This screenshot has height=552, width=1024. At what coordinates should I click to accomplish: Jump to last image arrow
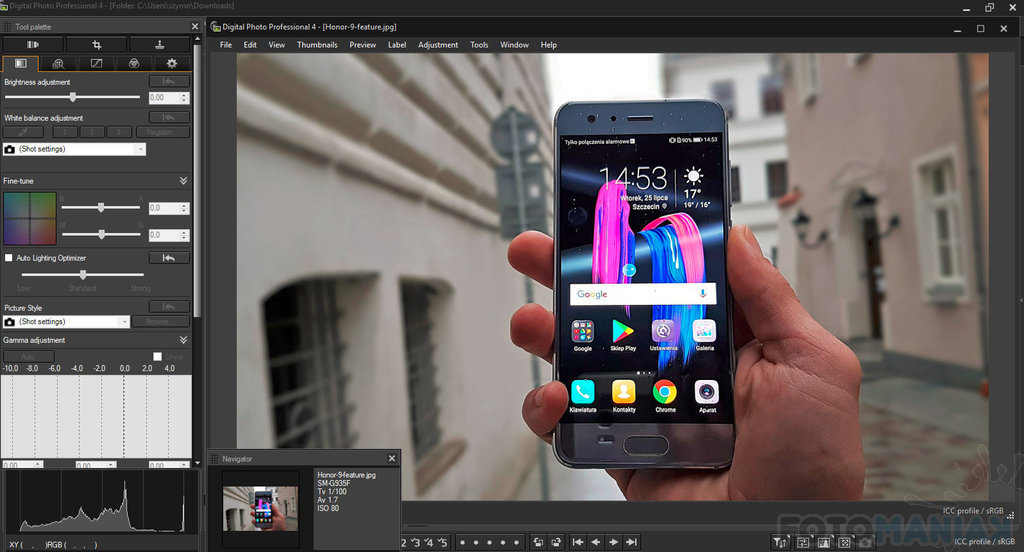632,542
